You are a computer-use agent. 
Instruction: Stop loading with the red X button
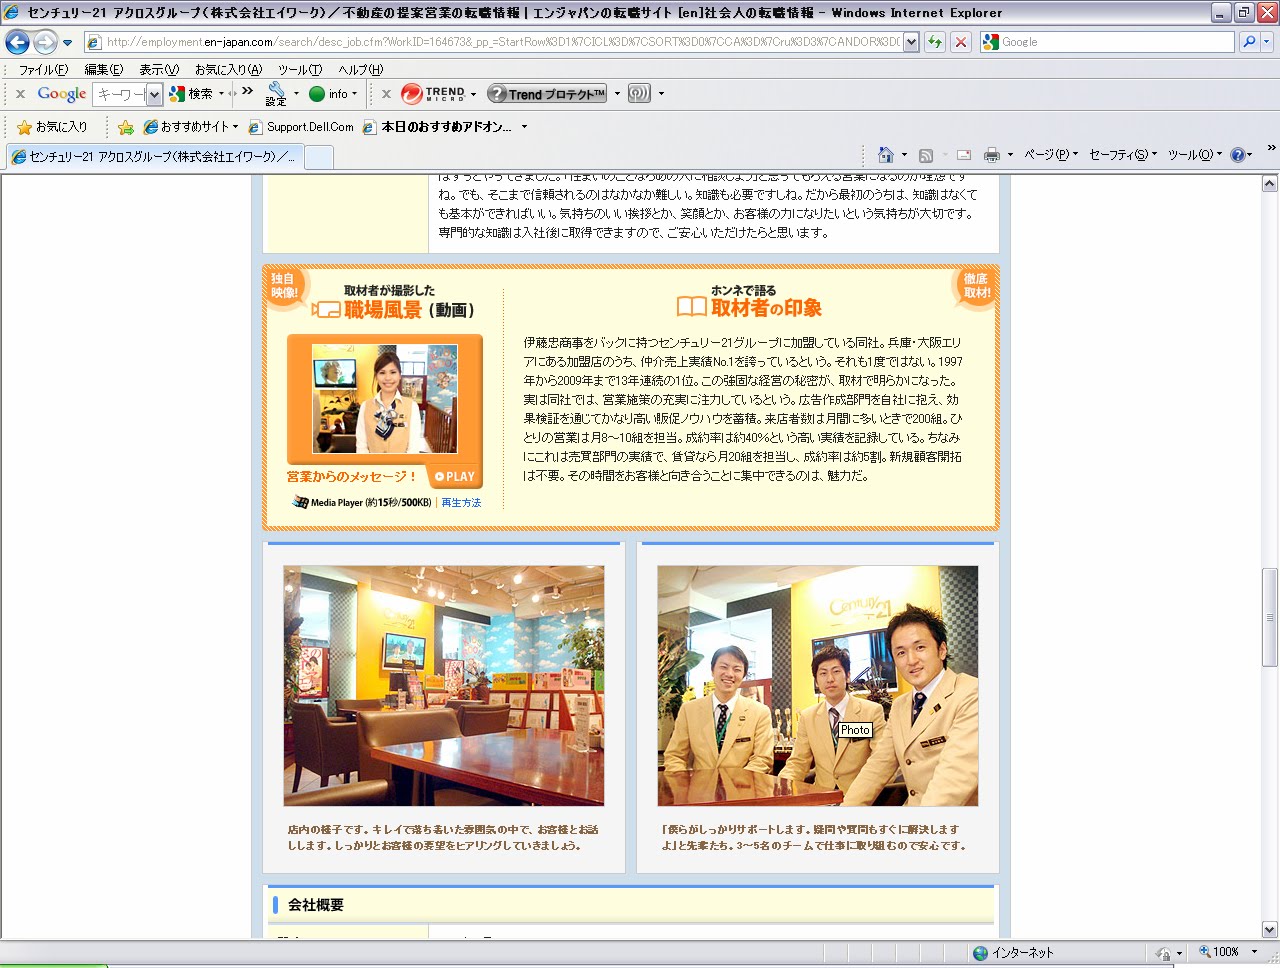961,42
